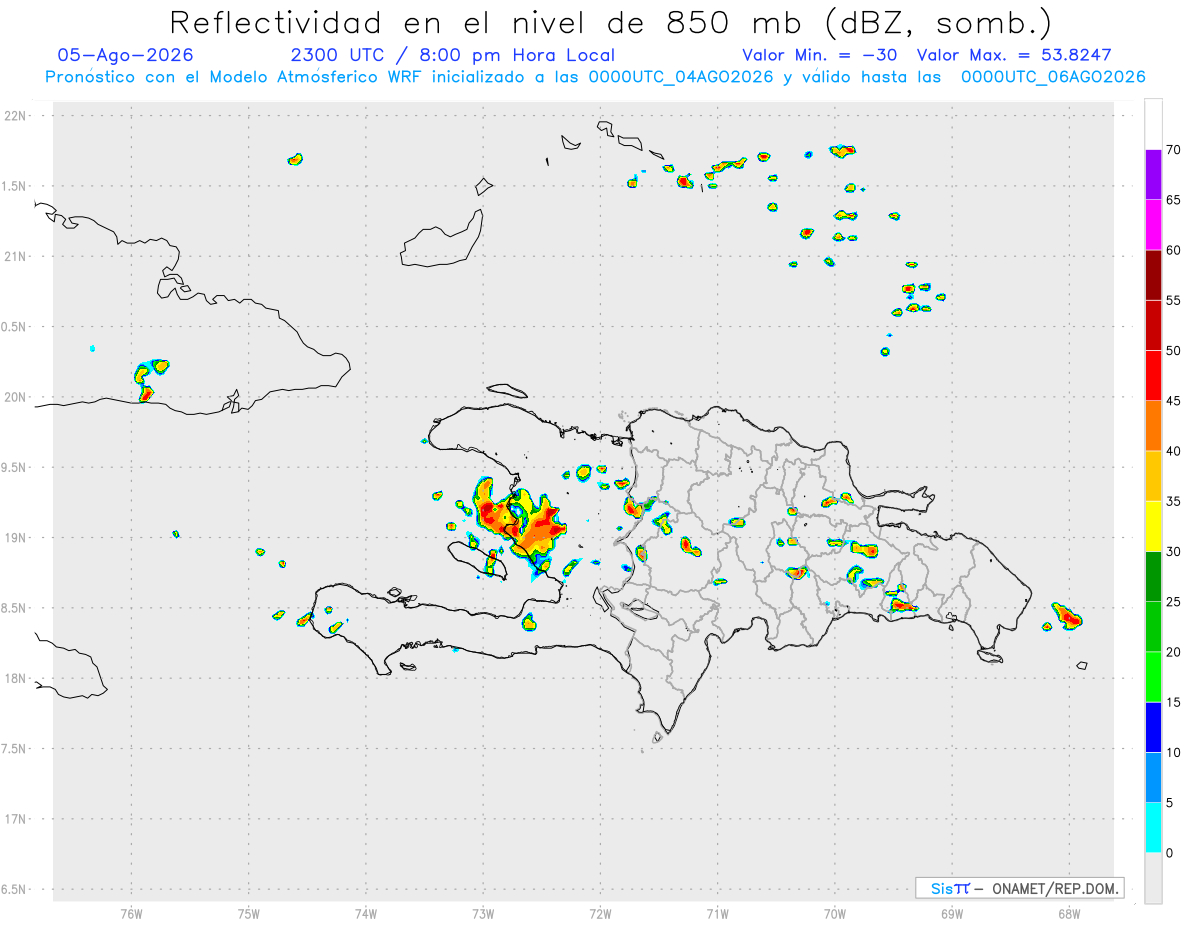The height and width of the screenshot is (927, 1200).
Task: Click the light blue 5–10 dBZ band
Action: click(1153, 778)
